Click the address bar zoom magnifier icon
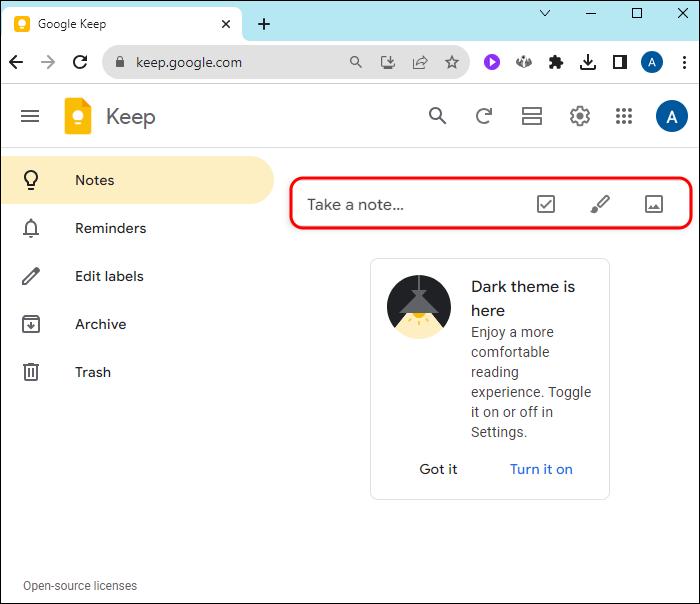 click(x=355, y=62)
